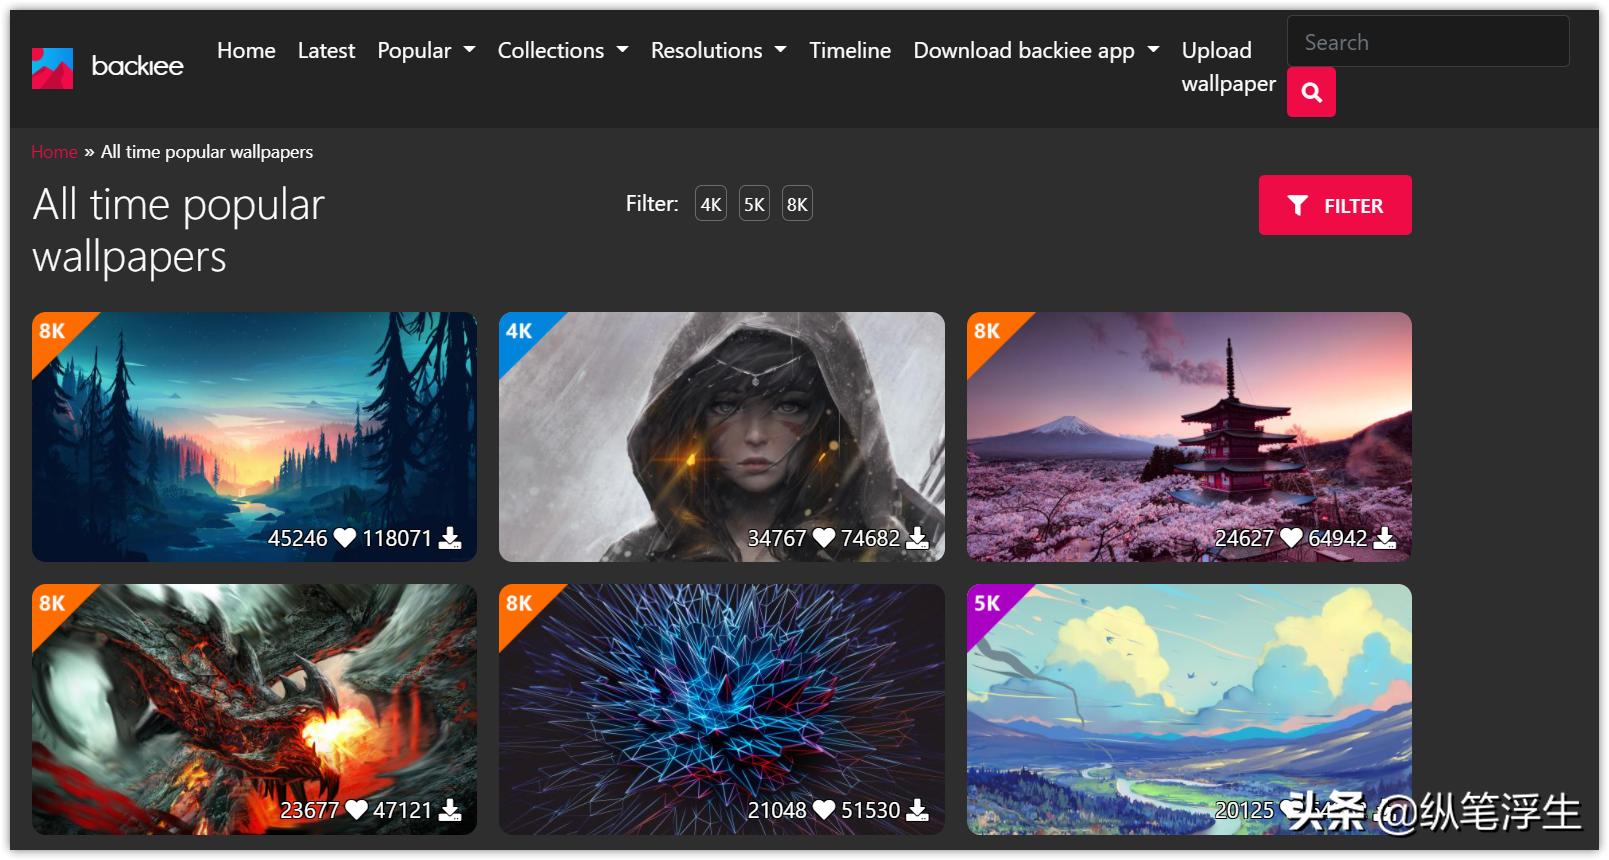Click heart icon next to 34767

pos(824,538)
